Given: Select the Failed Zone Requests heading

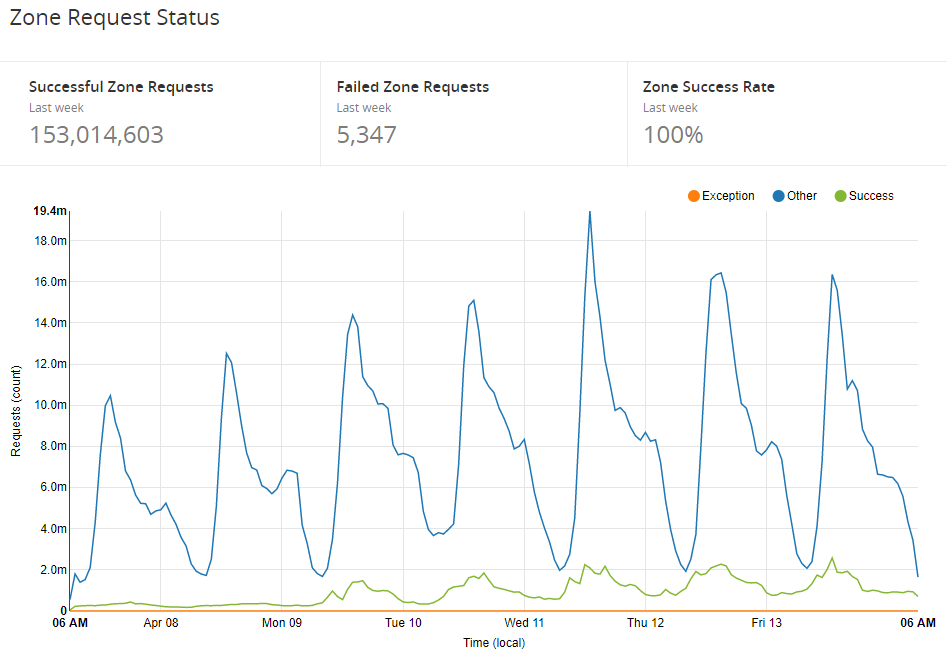Looking at the screenshot, I should [x=412, y=87].
